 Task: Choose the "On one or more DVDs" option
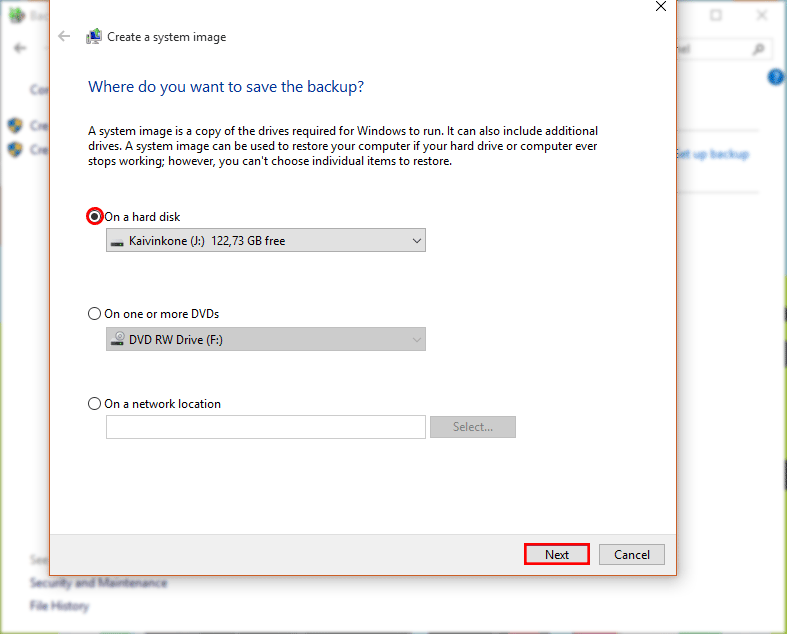95,314
